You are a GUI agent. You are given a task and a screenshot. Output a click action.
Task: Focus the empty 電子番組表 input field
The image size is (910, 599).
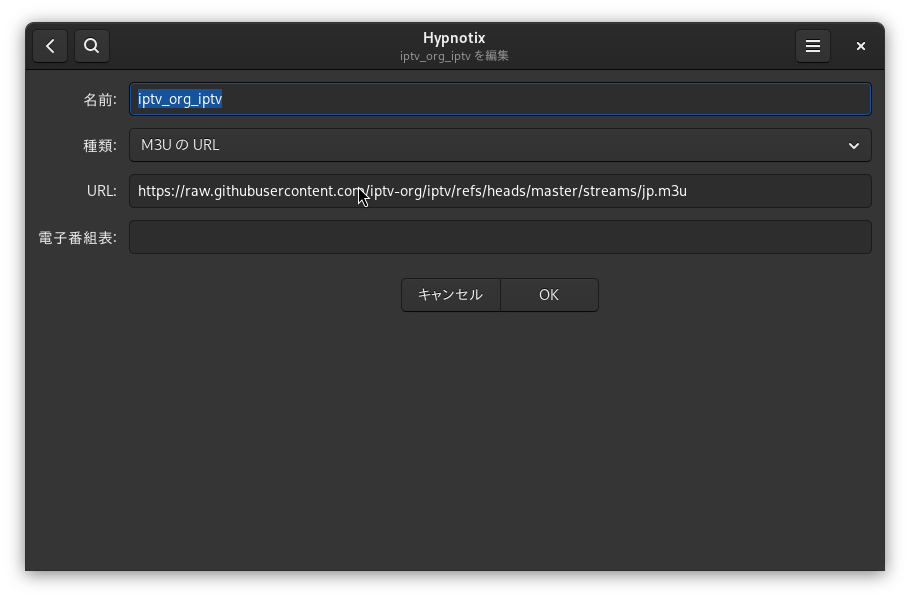point(500,237)
